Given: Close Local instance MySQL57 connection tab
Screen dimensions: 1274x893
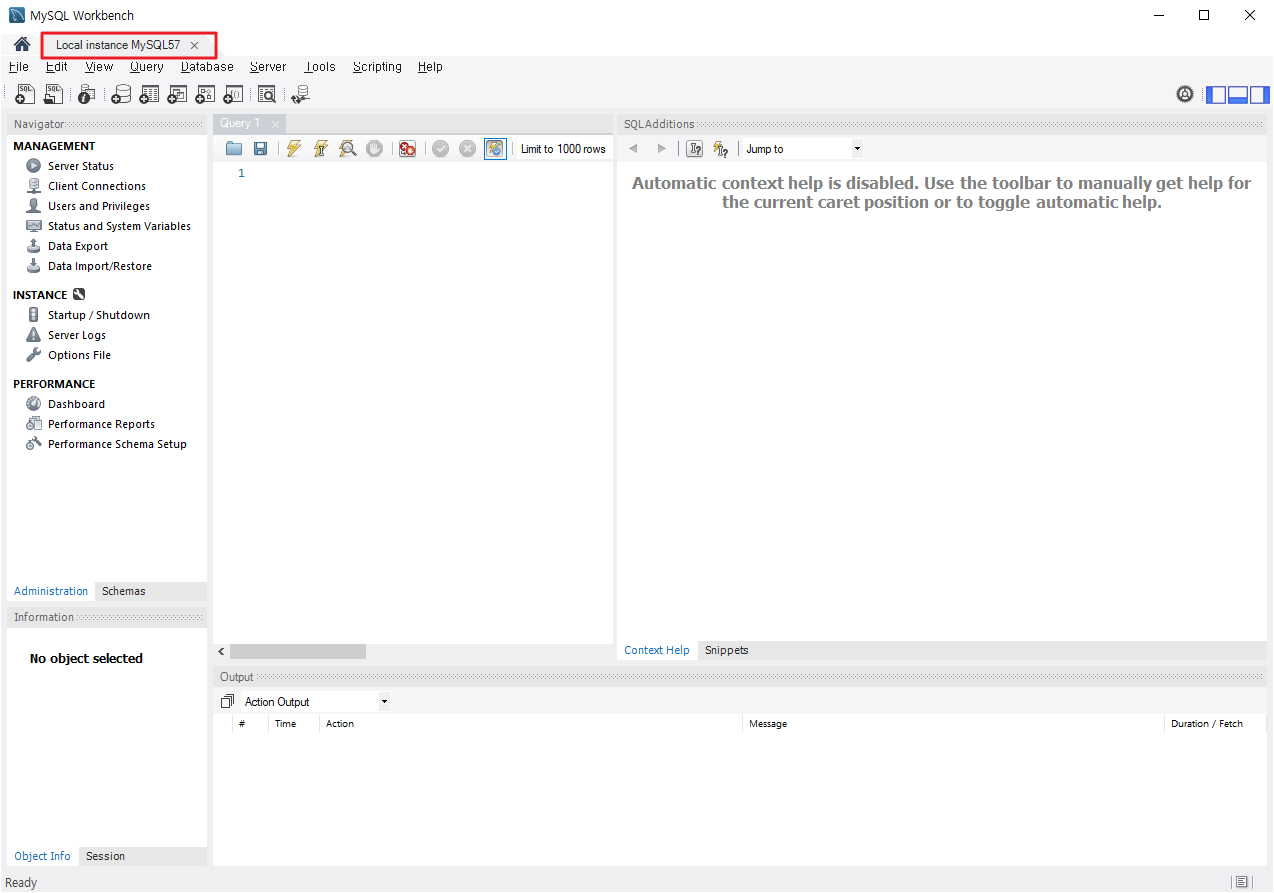Looking at the screenshot, I should click(195, 45).
